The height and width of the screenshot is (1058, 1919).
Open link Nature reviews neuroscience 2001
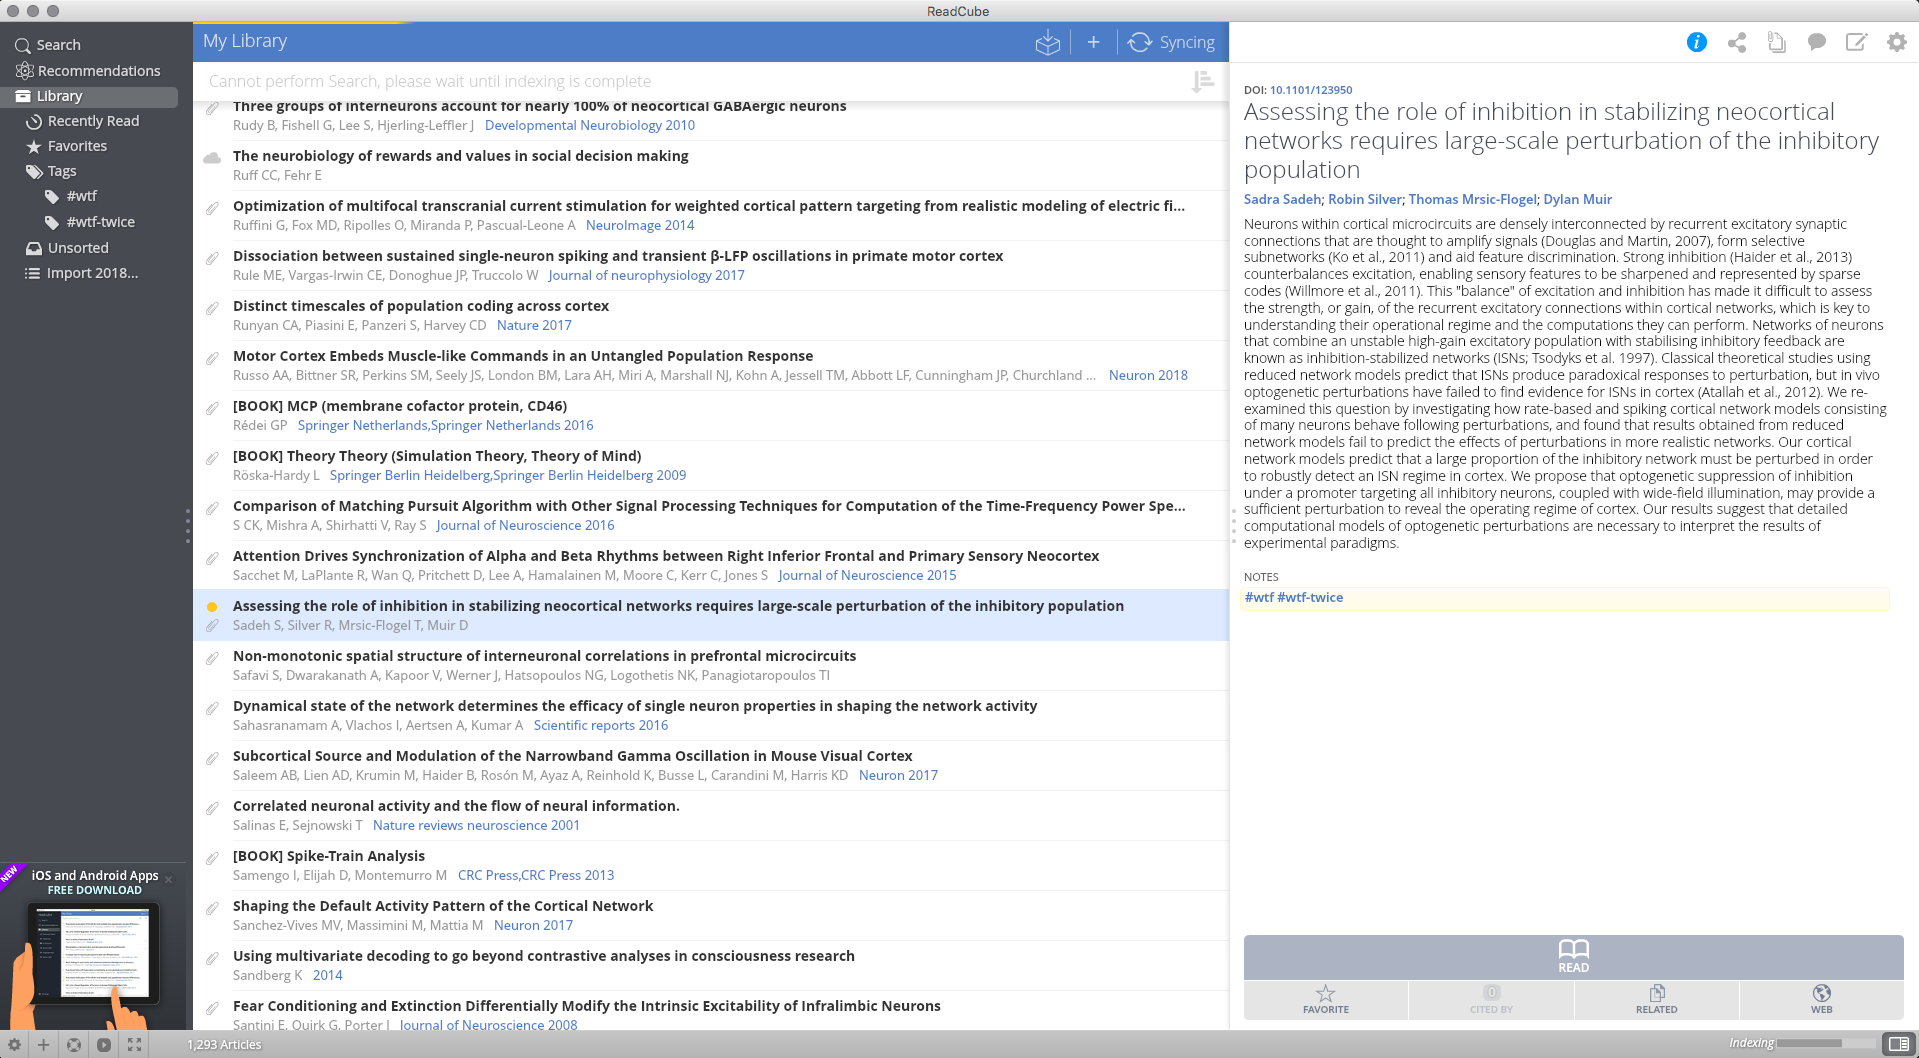pos(476,825)
